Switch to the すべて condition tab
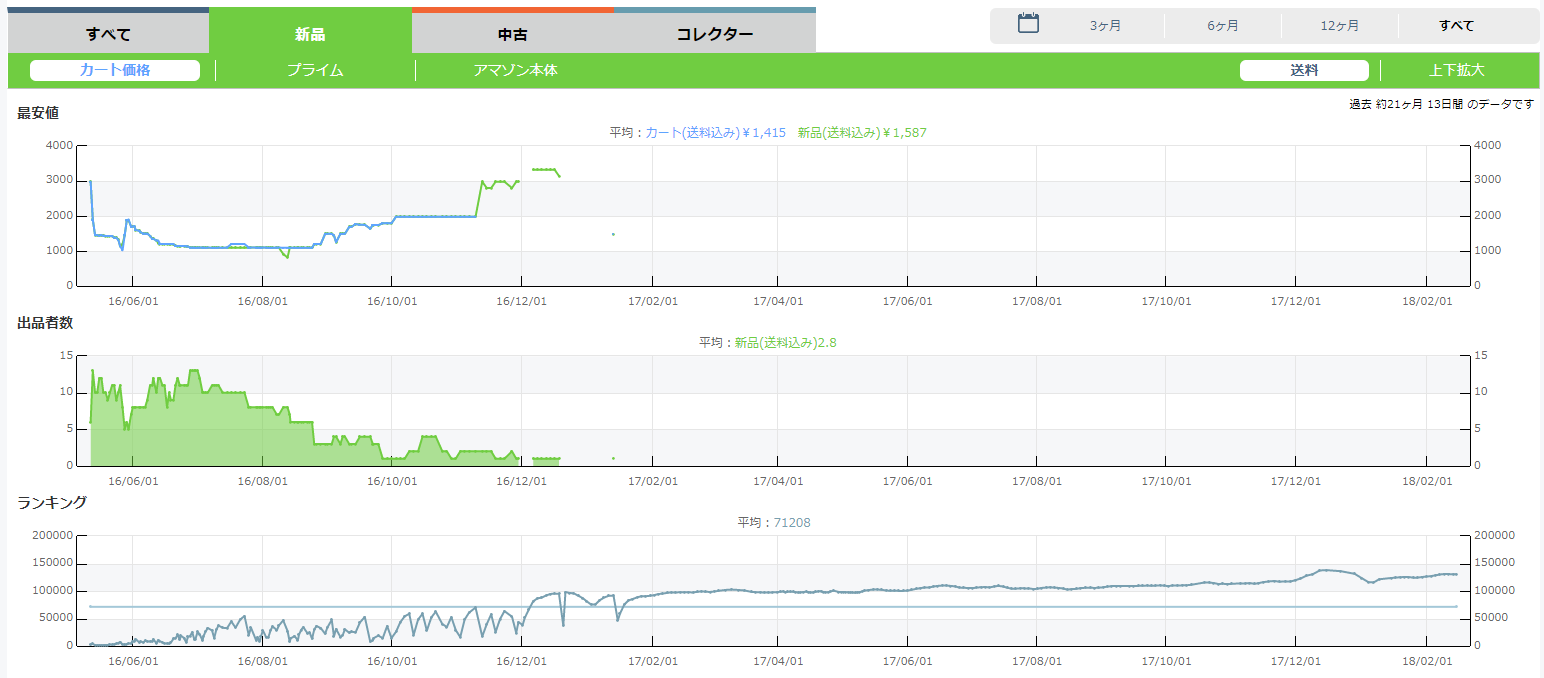This screenshot has height=678, width=1544. (x=108, y=34)
